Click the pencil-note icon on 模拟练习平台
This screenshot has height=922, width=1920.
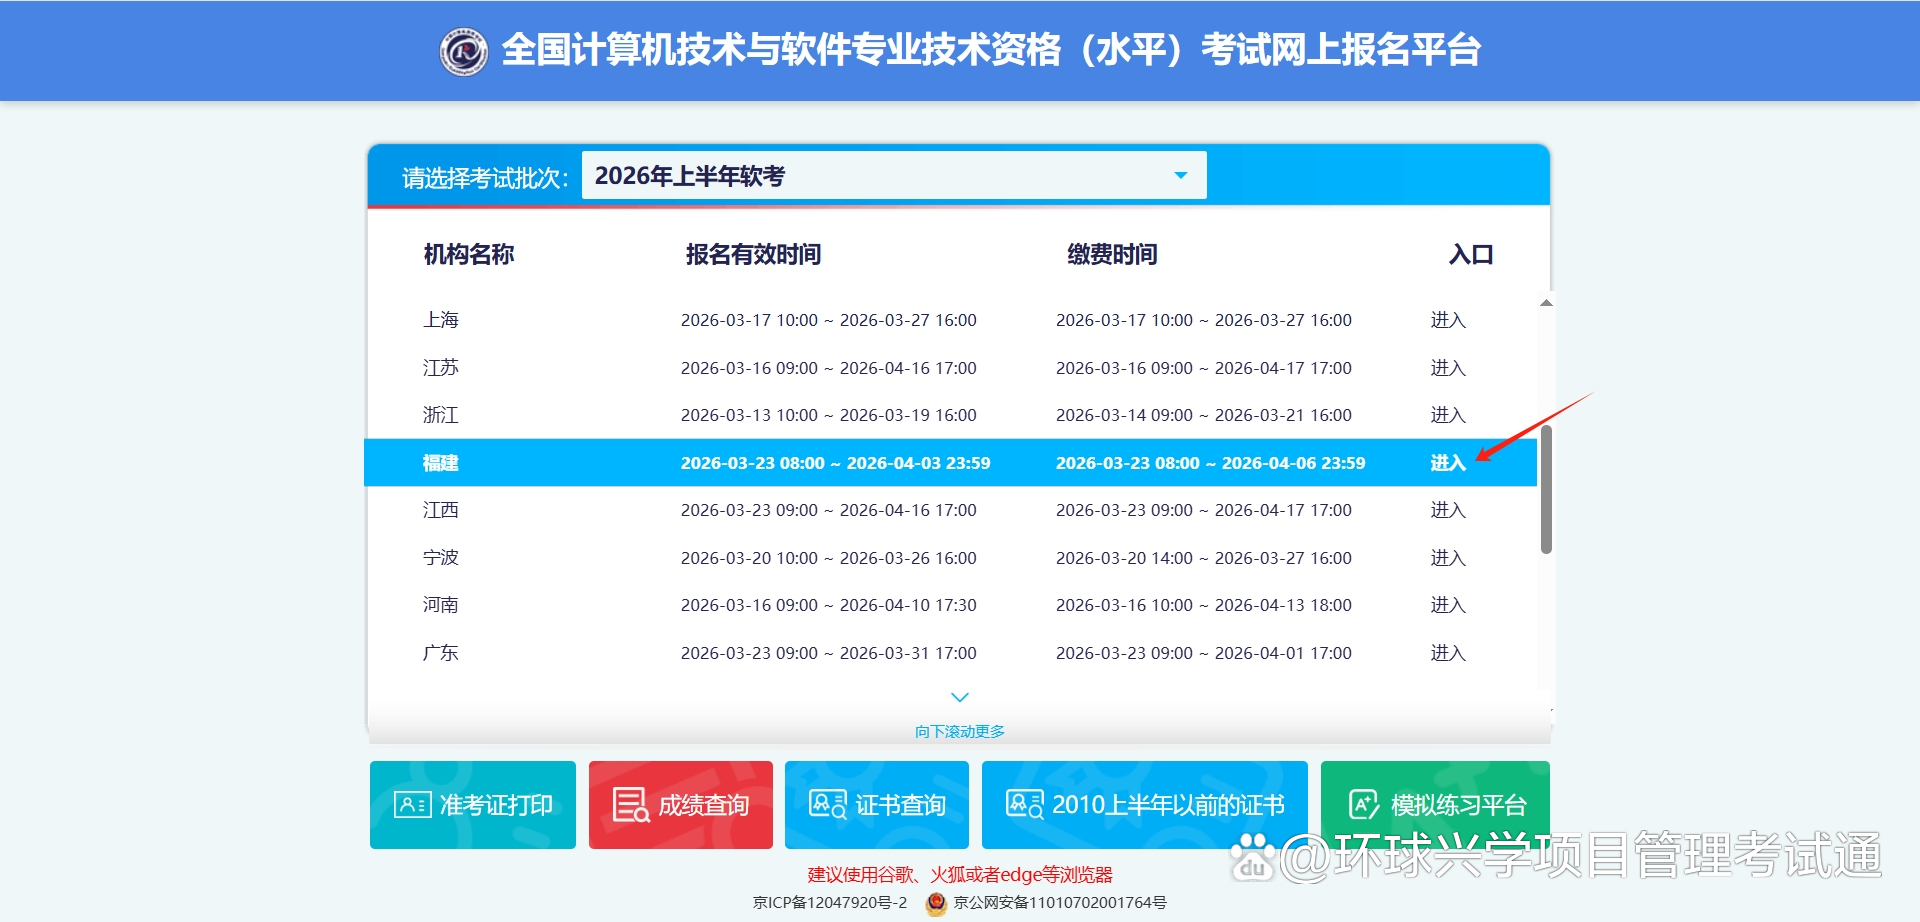coord(1365,804)
